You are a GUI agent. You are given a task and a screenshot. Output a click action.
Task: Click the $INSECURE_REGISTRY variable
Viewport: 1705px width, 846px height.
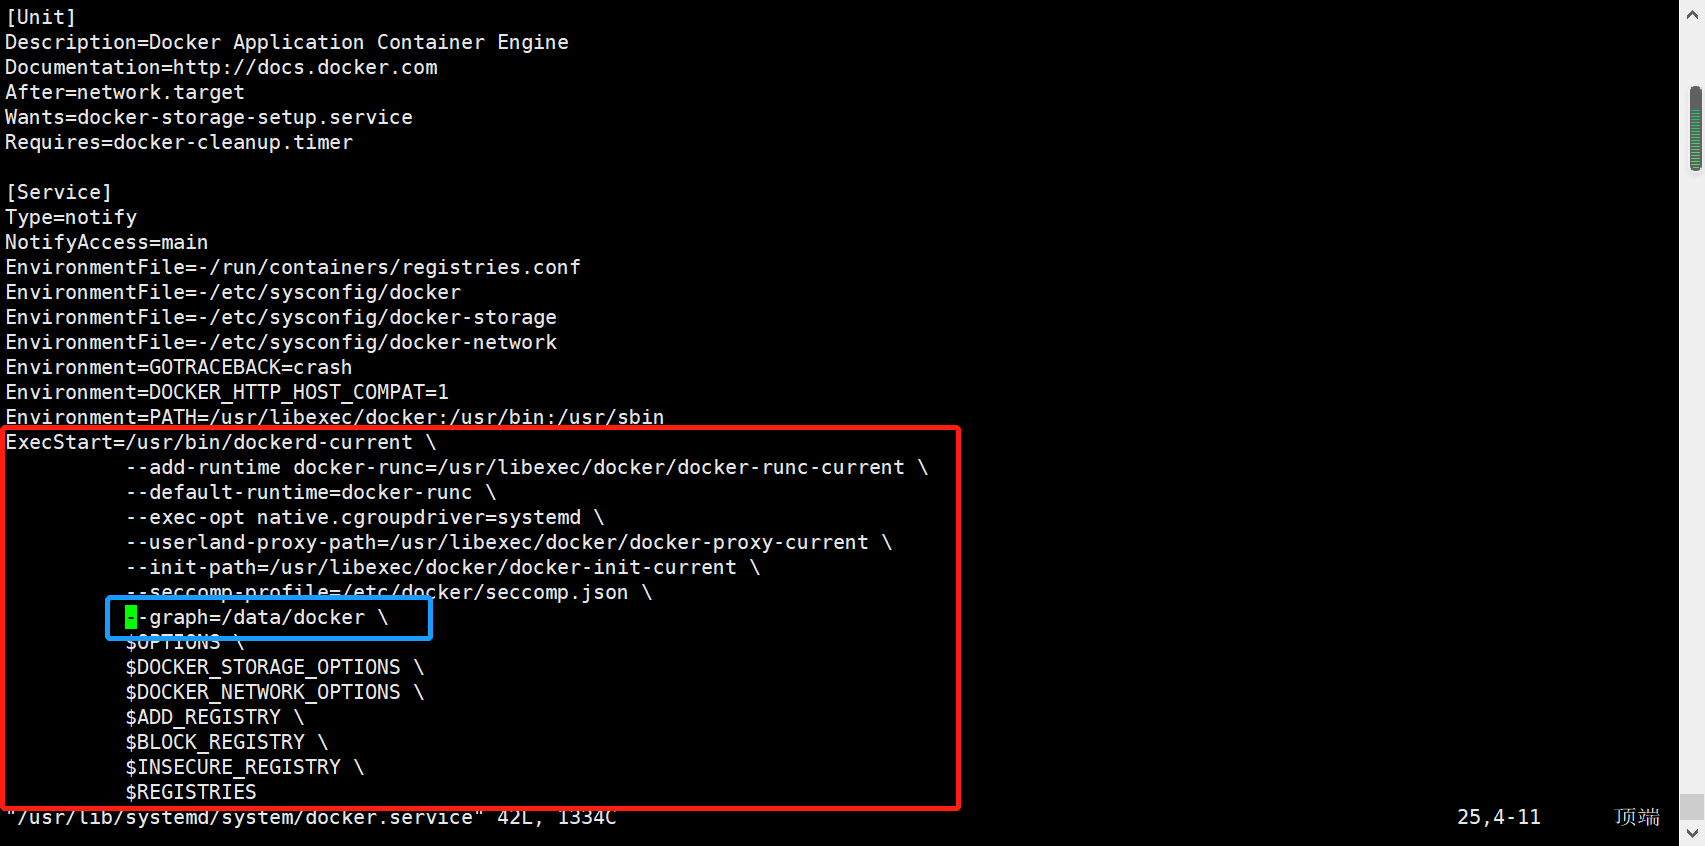tap(233, 767)
